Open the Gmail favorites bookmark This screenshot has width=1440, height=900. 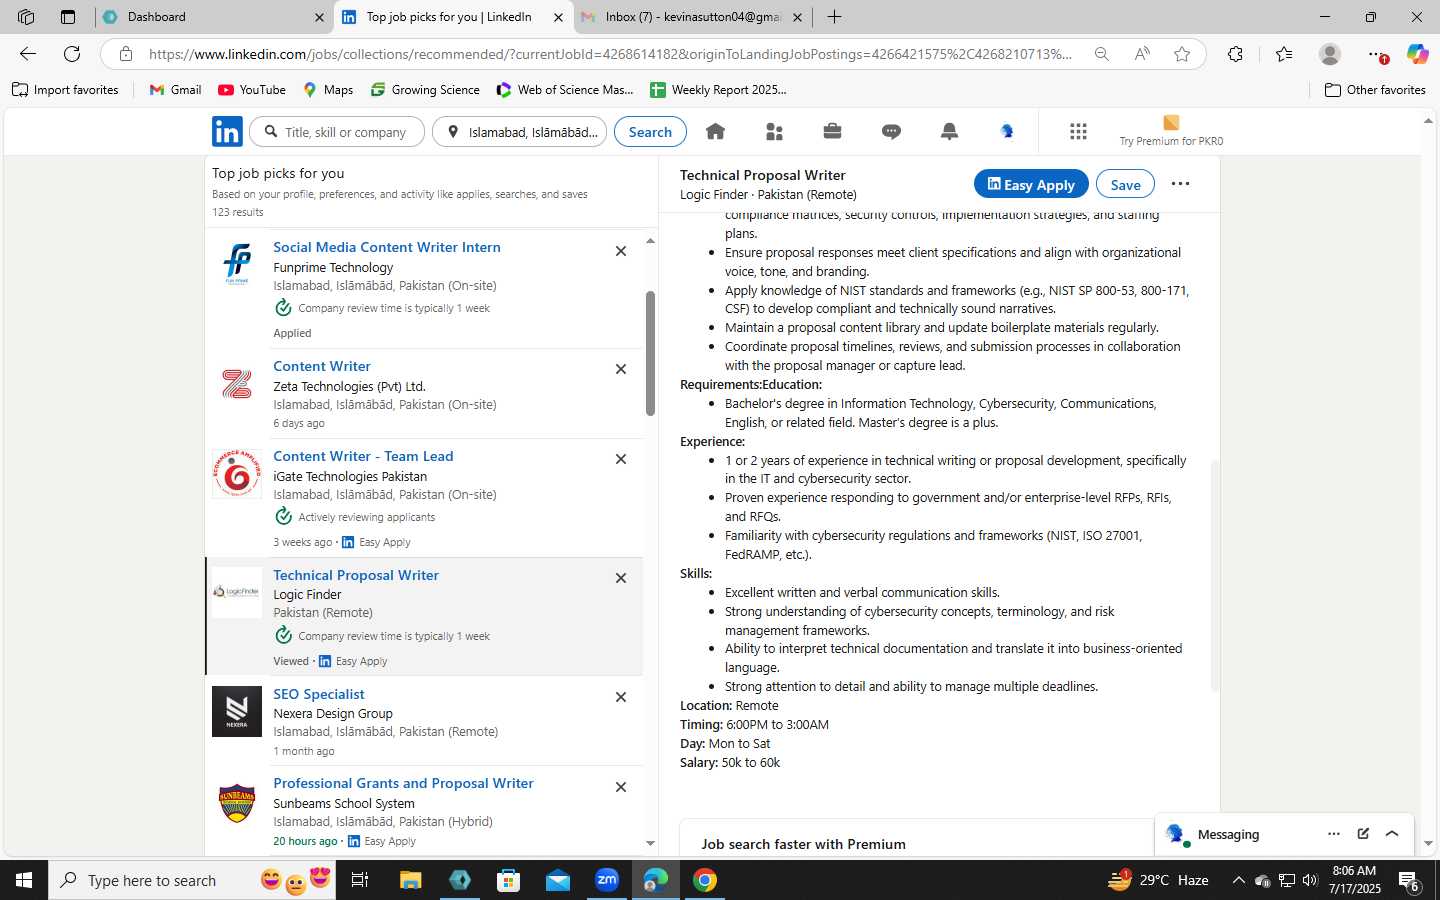click(175, 90)
